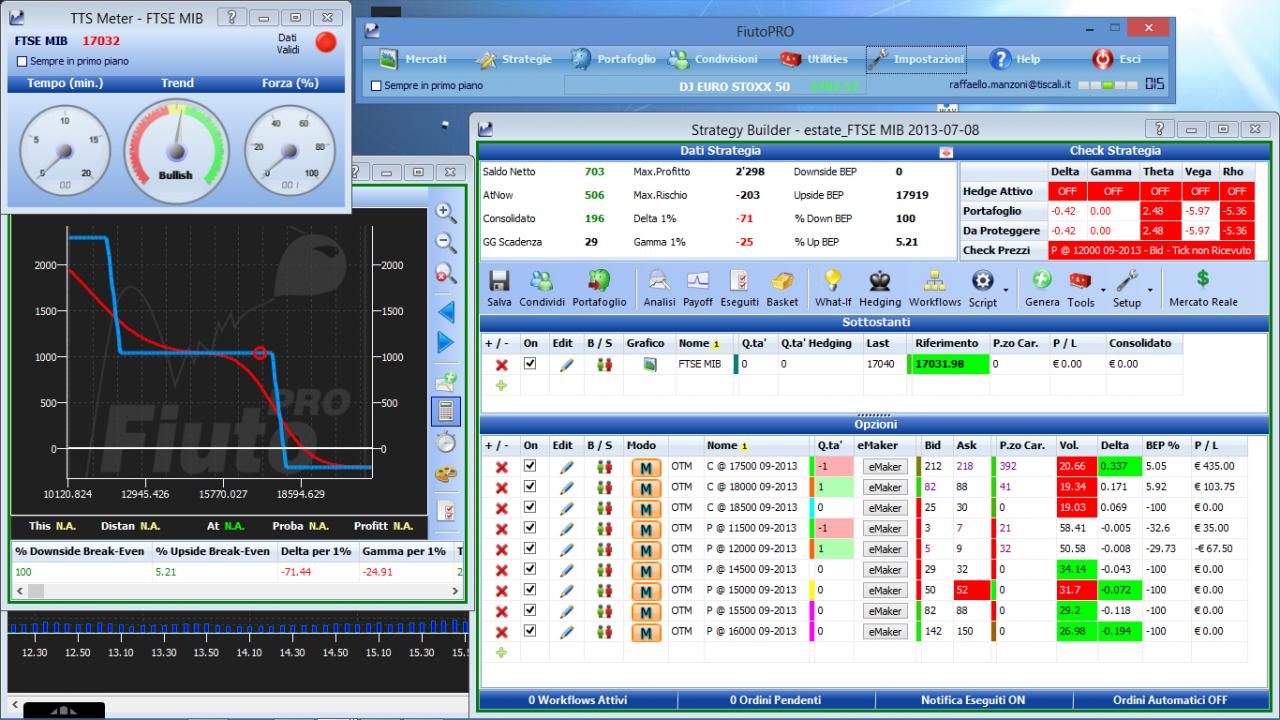Uncheck On for C @ 18000 09-2013
The height and width of the screenshot is (720, 1280).
point(531,487)
